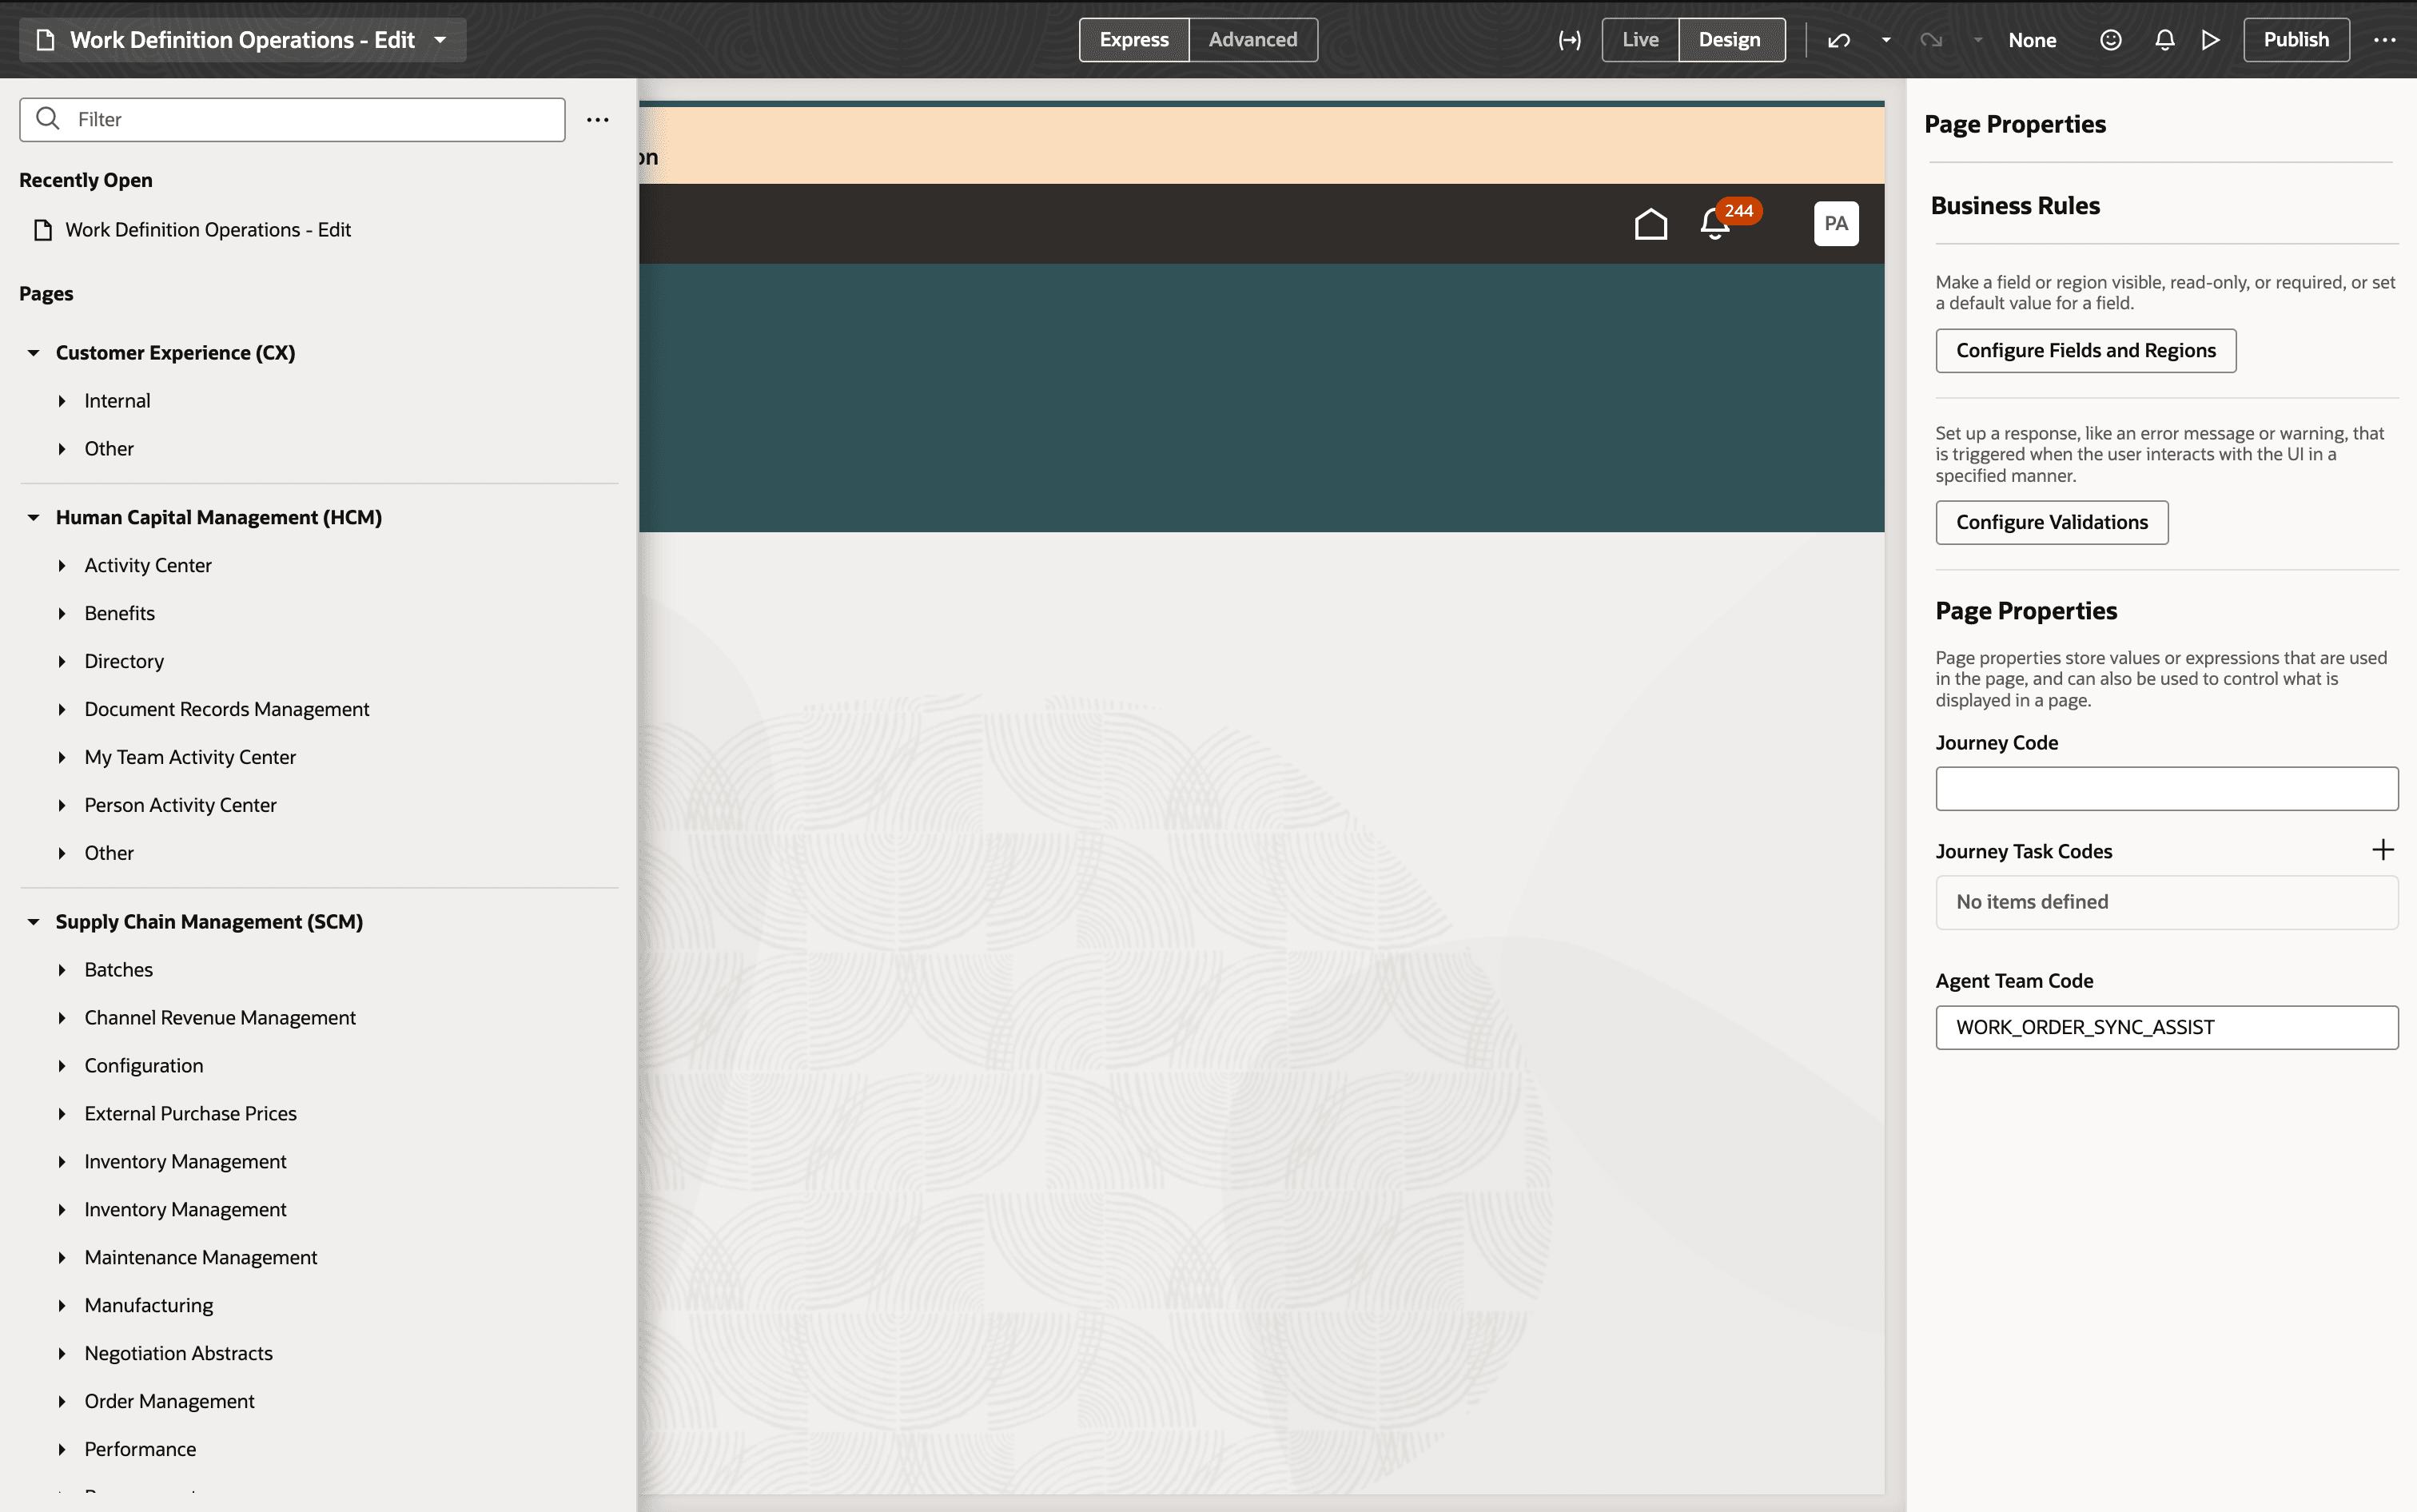Click the preview play icon near Publish
The width and height of the screenshot is (2417, 1512).
[2212, 39]
